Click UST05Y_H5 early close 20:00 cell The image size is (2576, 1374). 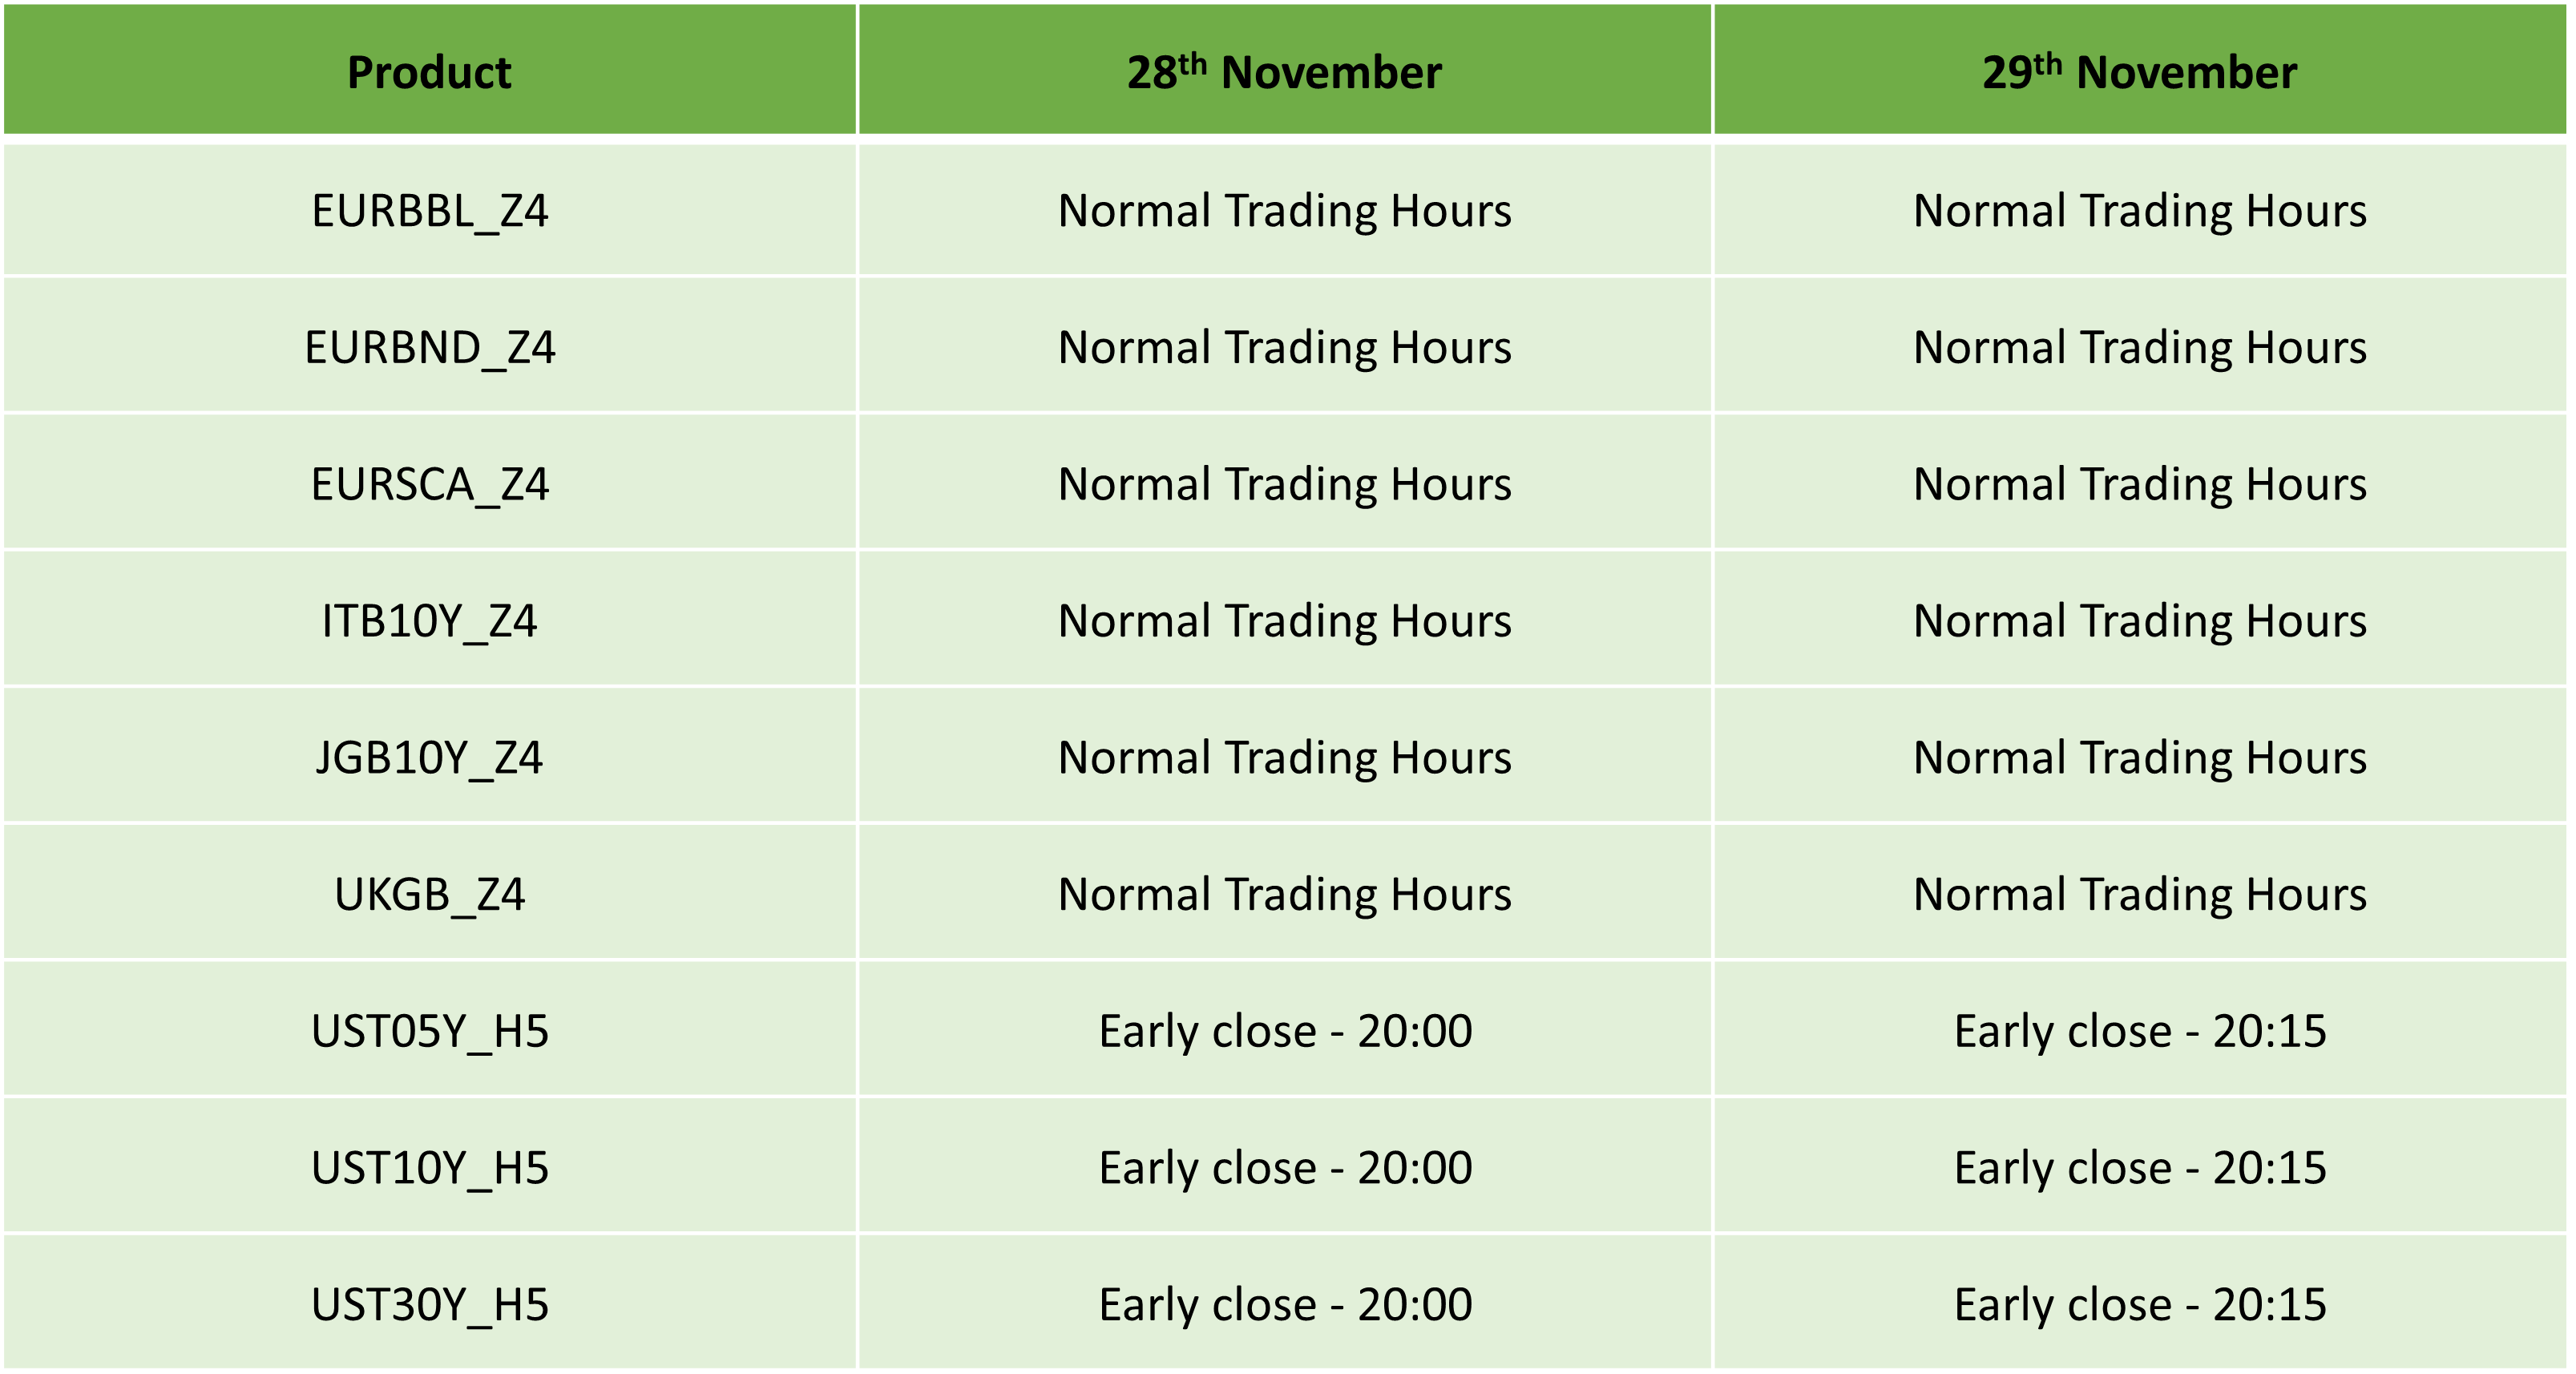[x=1285, y=1031]
